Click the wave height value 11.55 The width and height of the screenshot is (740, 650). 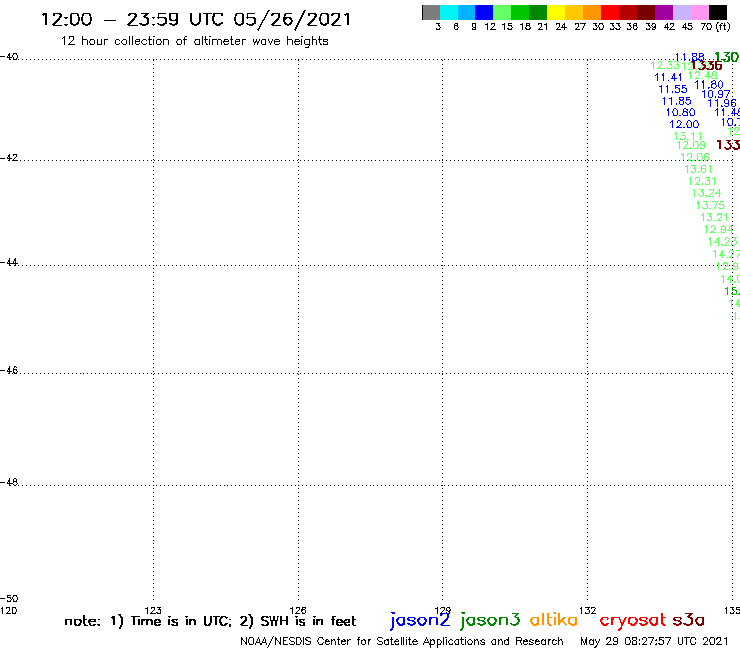[x=673, y=89]
